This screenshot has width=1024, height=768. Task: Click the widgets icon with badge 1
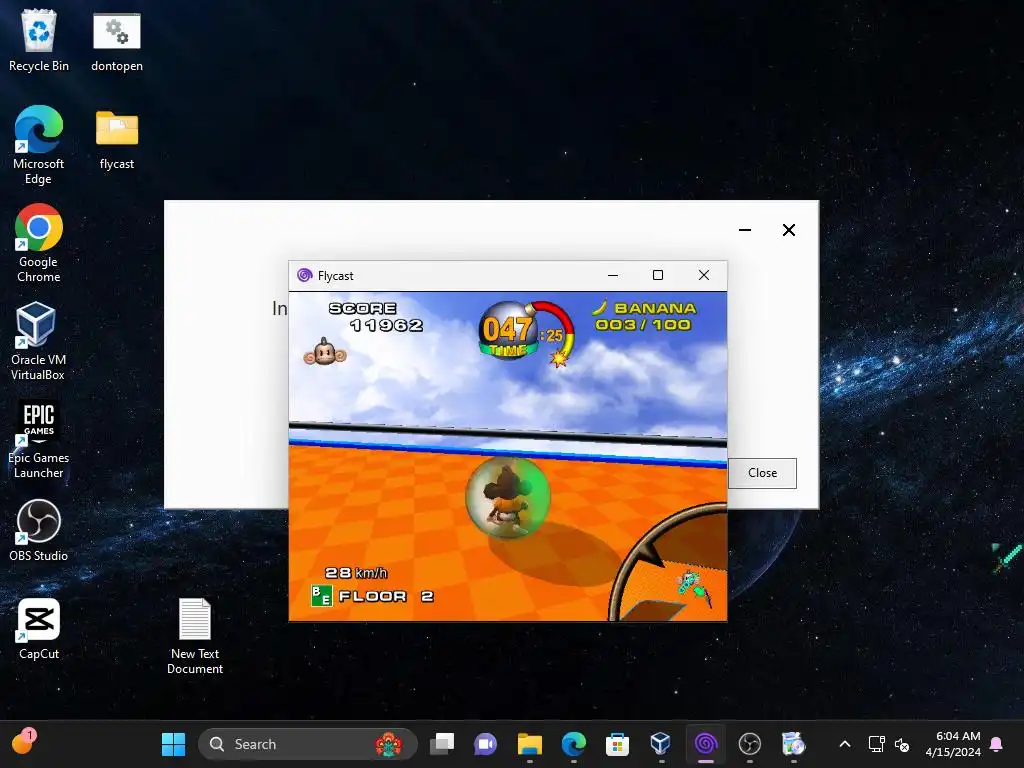(24, 742)
